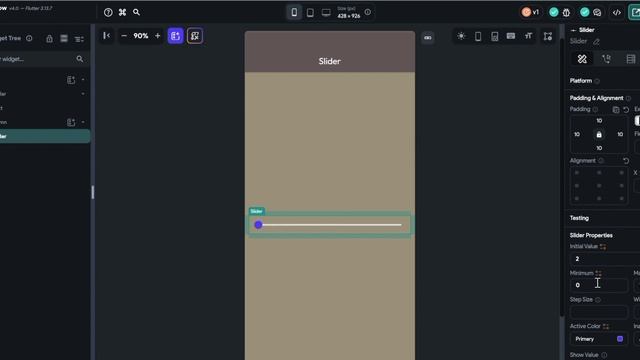Zoom out canvas with minus button
Screen dimensions: 640x360
[124, 36]
